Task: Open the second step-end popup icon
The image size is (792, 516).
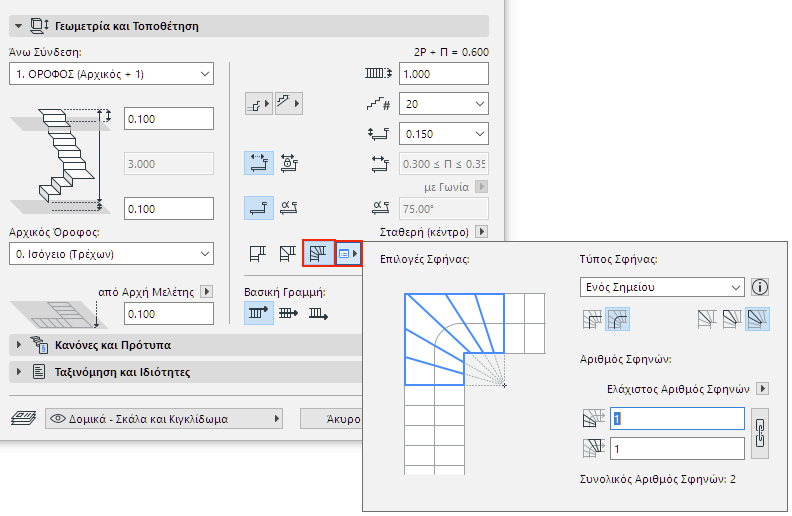Action: [288, 104]
